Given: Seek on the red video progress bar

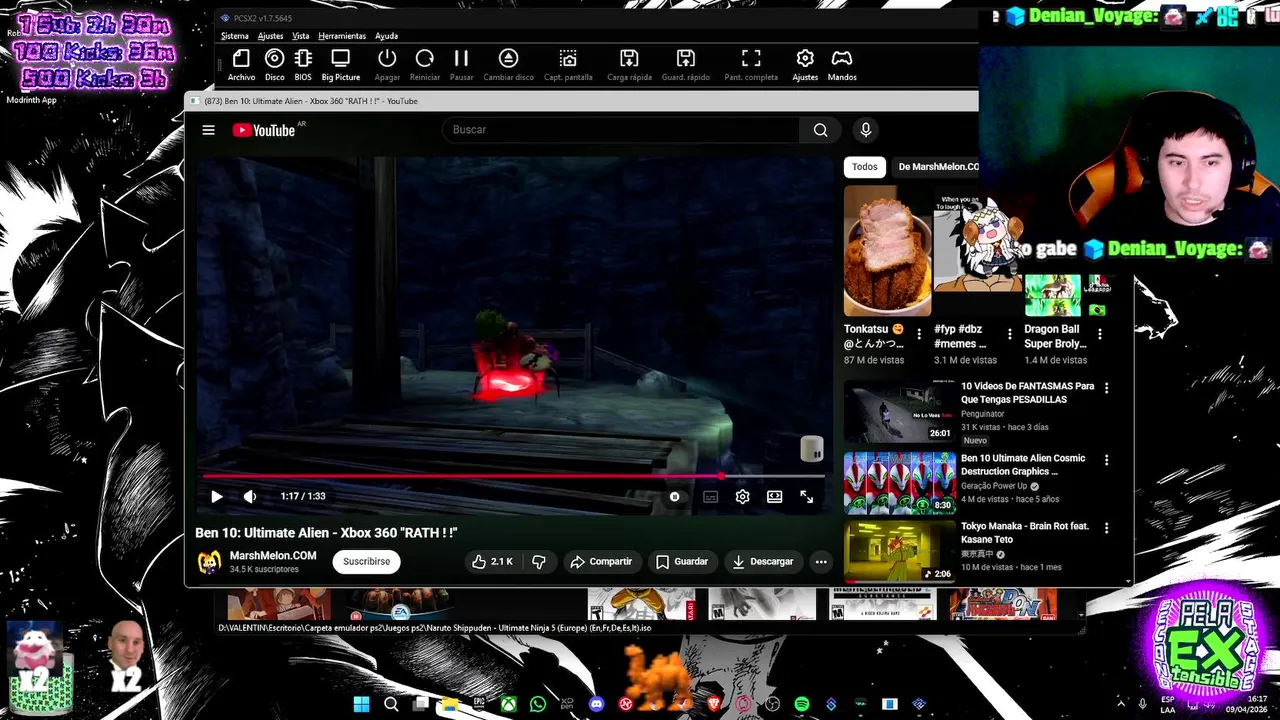Looking at the screenshot, I should point(512,476).
